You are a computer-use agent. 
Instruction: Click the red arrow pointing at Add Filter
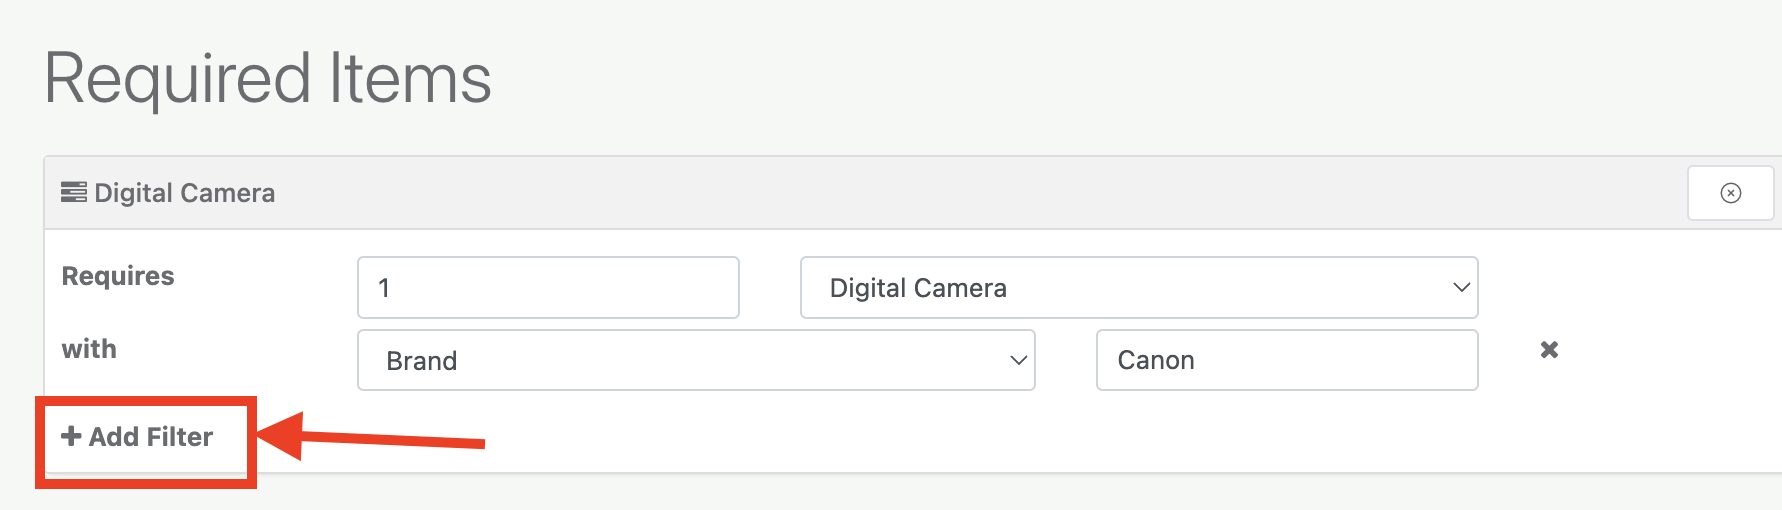371,436
